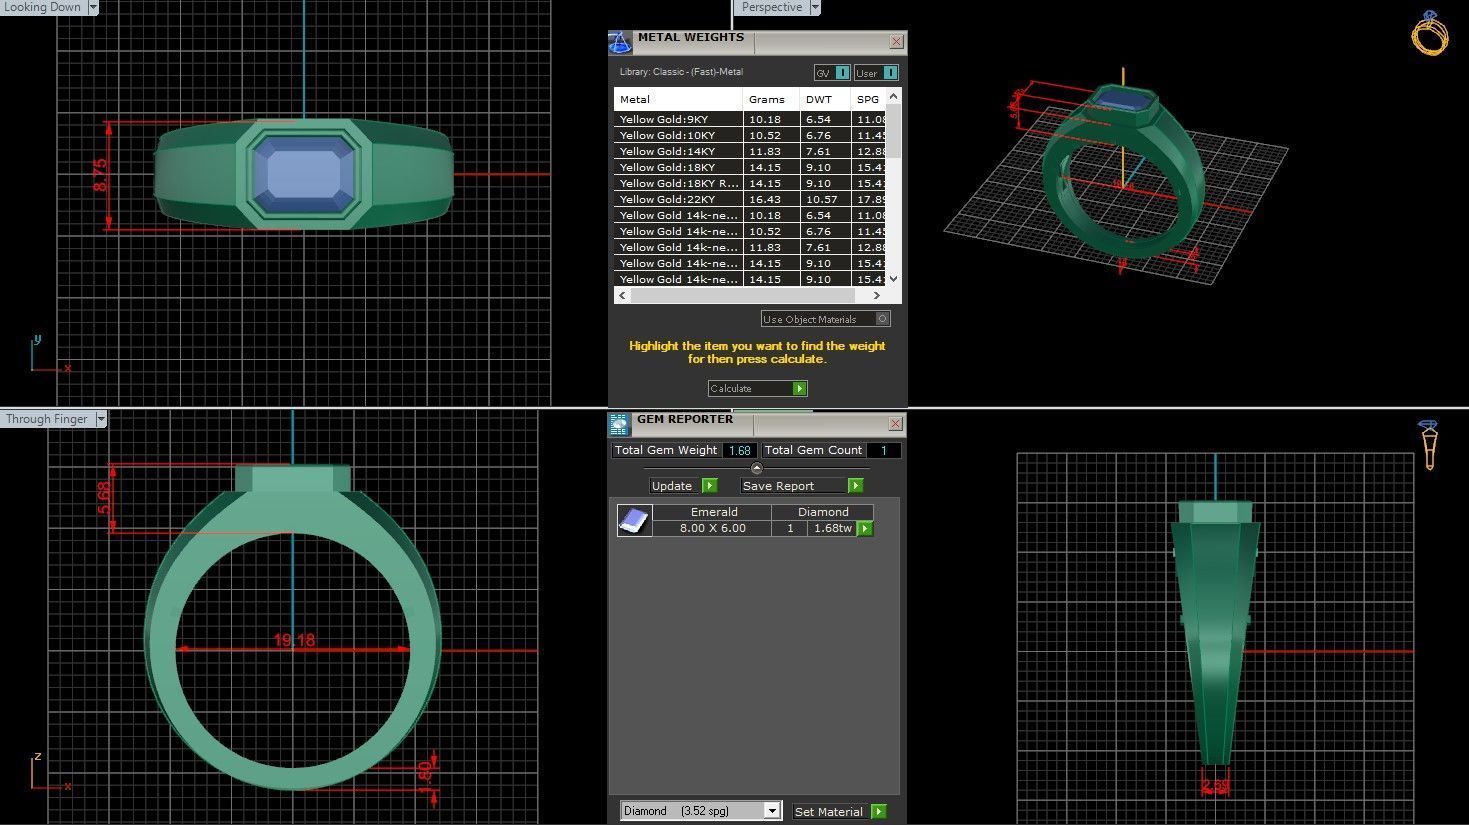The image size is (1469, 825).
Task: Click the Total Gem Count value field
Action: click(x=883, y=450)
